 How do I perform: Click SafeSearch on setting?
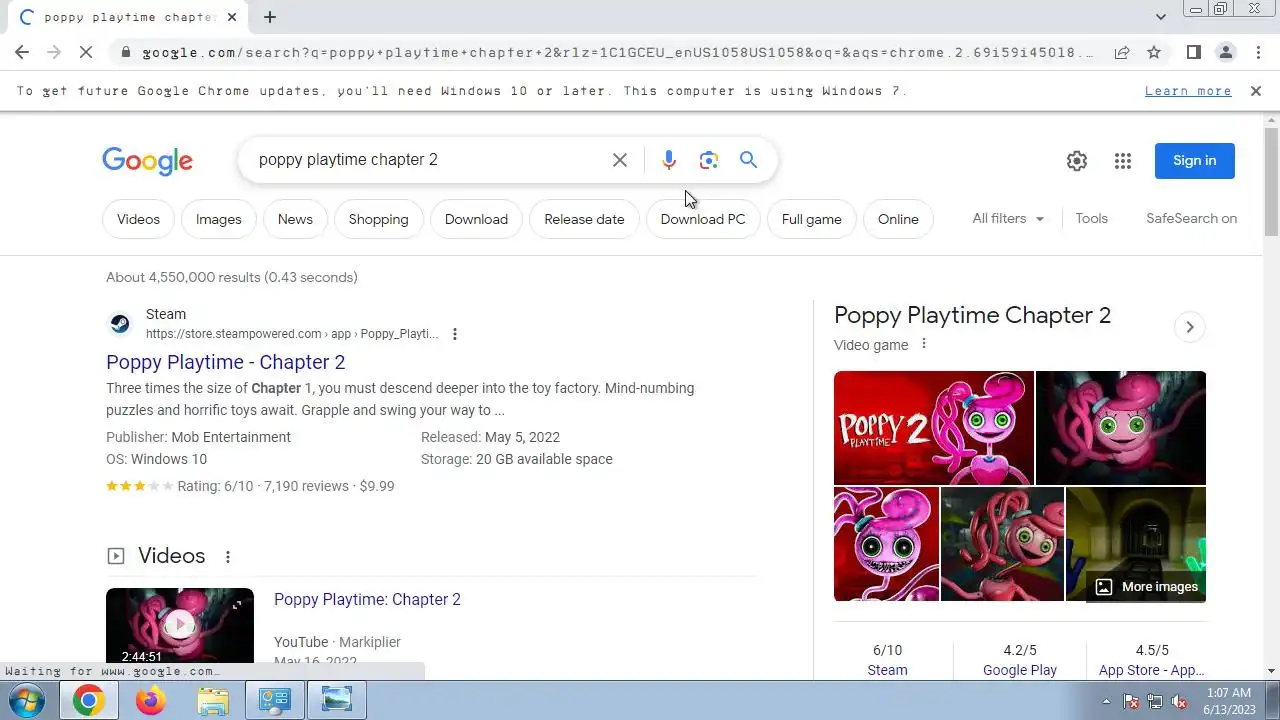point(1191,219)
